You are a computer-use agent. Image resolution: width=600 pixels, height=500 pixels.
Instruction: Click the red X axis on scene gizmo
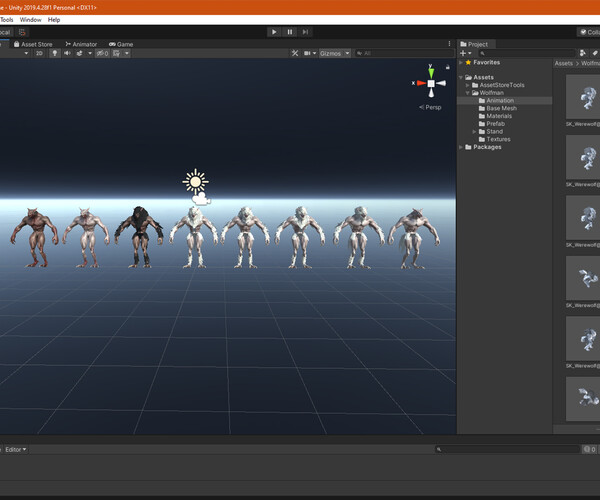pos(421,83)
